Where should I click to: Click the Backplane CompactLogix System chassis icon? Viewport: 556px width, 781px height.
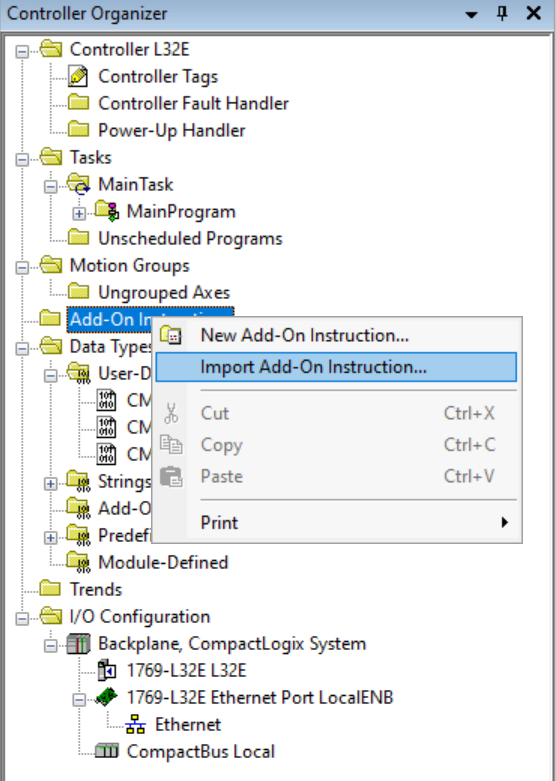(x=79, y=644)
